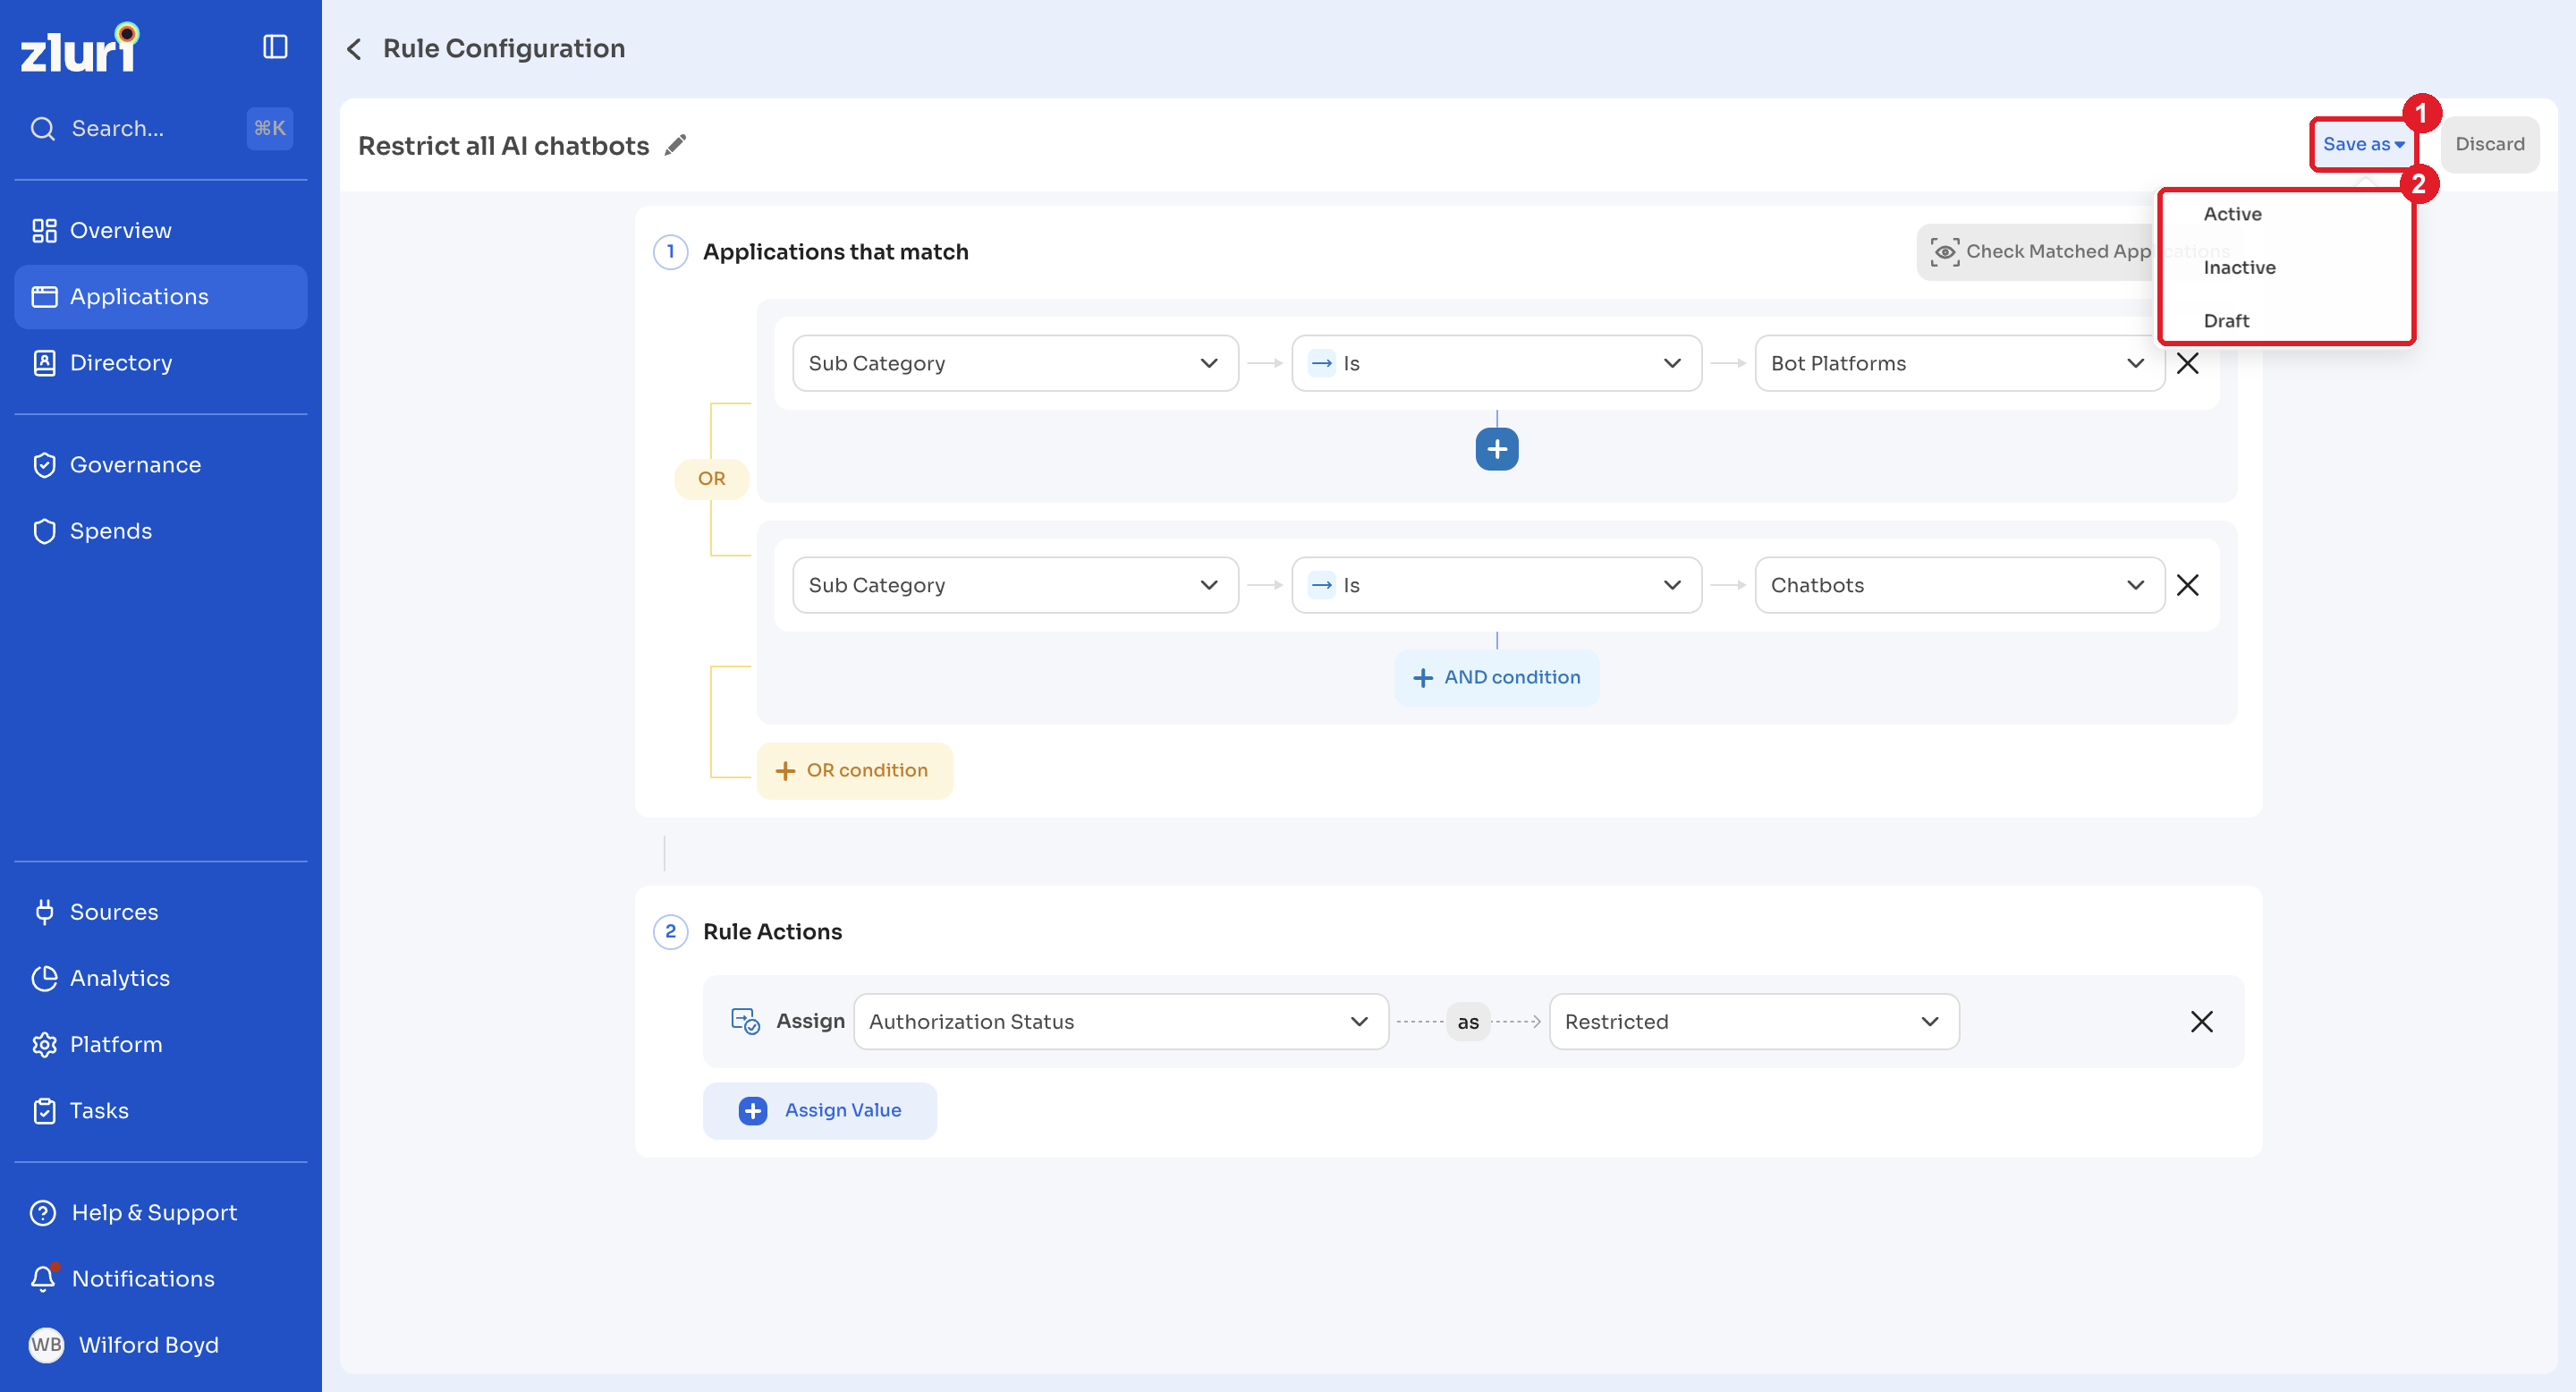Add an OR condition
The image size is (2576, 1392).
point(854,770)
